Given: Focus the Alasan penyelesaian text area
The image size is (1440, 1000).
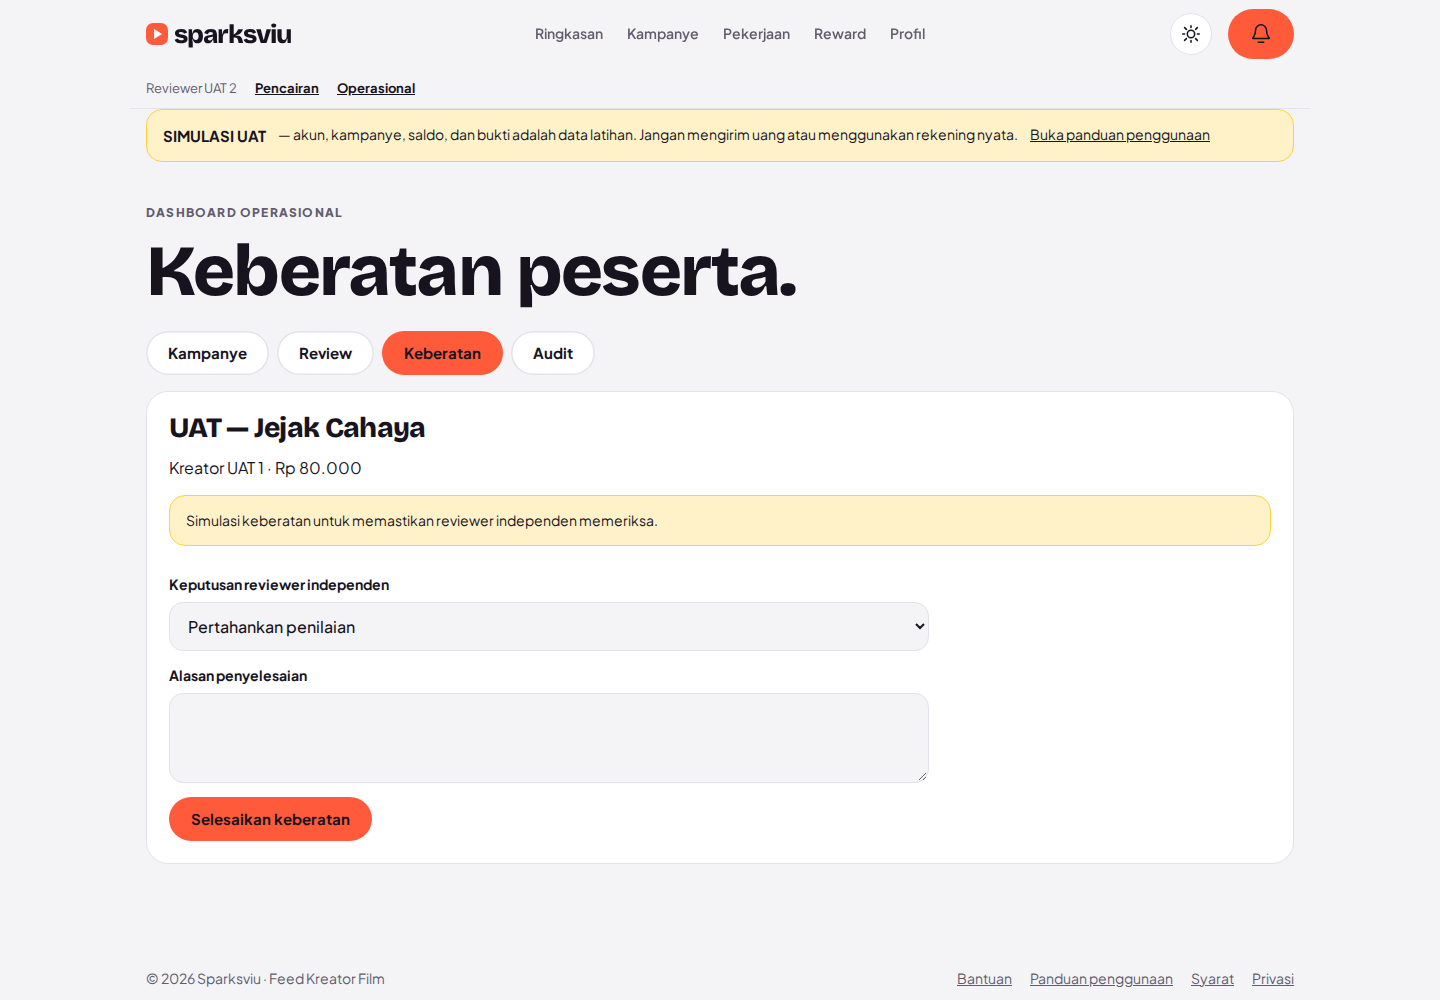Looking at the screenshot, I should (549, 738).
